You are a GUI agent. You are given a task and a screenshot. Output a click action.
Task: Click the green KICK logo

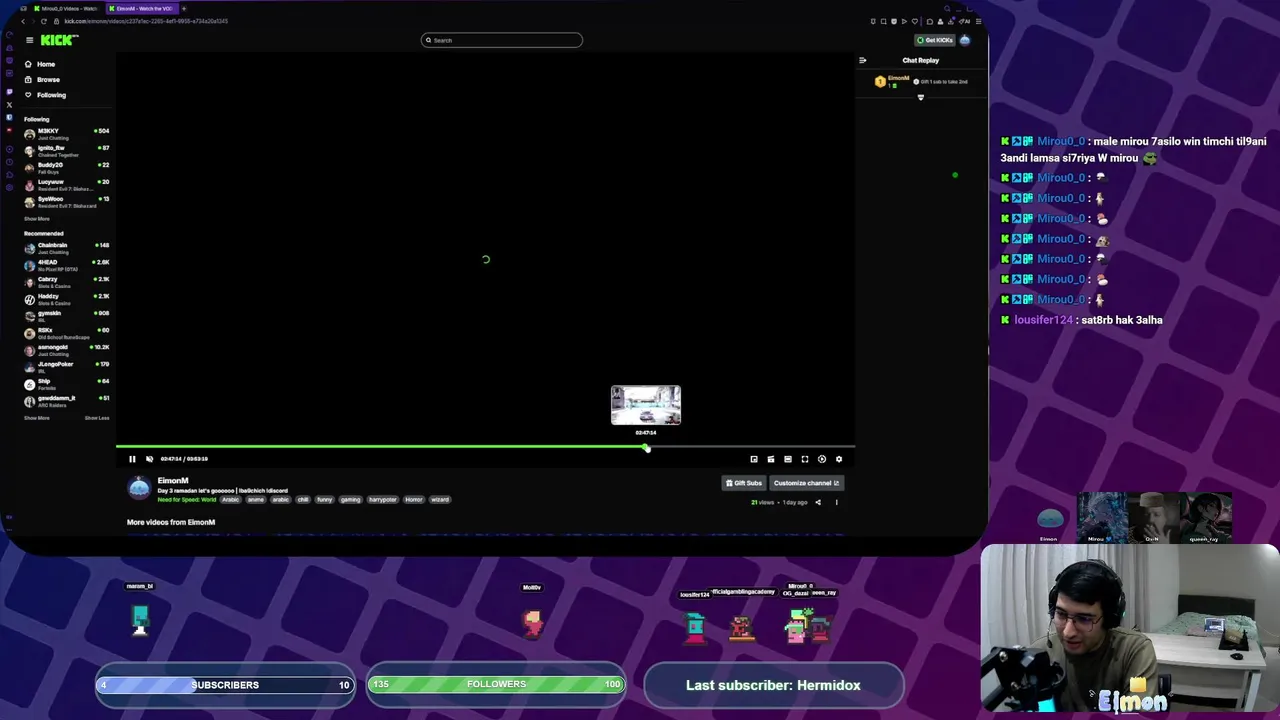[x=59, y=40]
